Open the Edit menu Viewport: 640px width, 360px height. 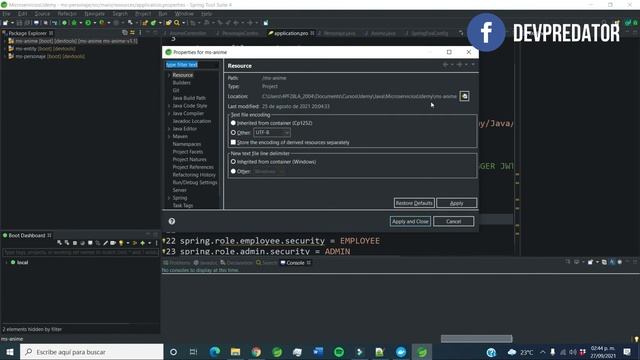tap(22, 13)
